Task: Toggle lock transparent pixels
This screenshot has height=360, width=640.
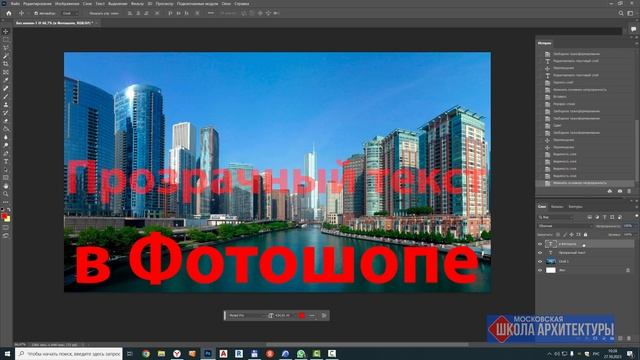Action: pos(558,235)
